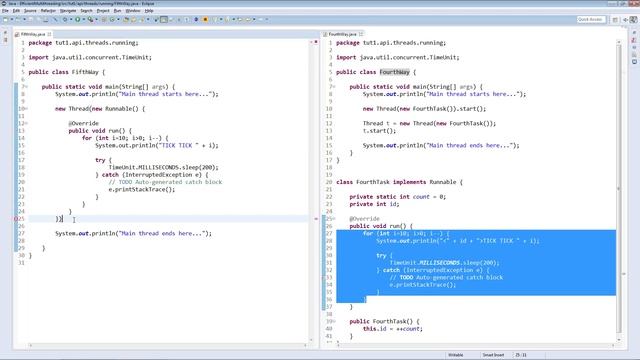Open the Run menu

pos(117,11)
